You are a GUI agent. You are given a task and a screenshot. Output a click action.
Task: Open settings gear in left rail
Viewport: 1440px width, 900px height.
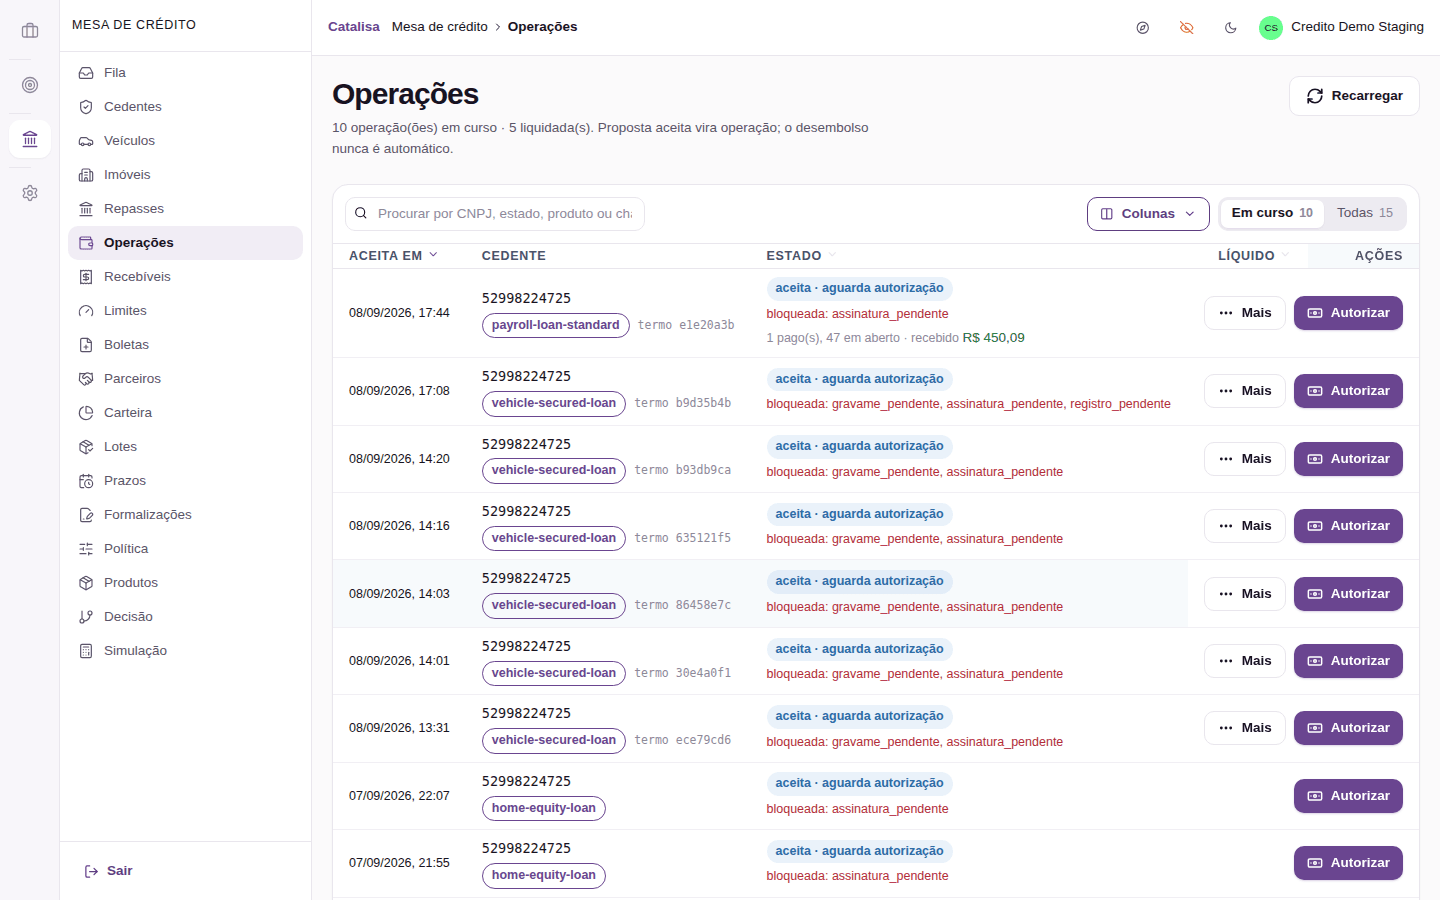30,193
